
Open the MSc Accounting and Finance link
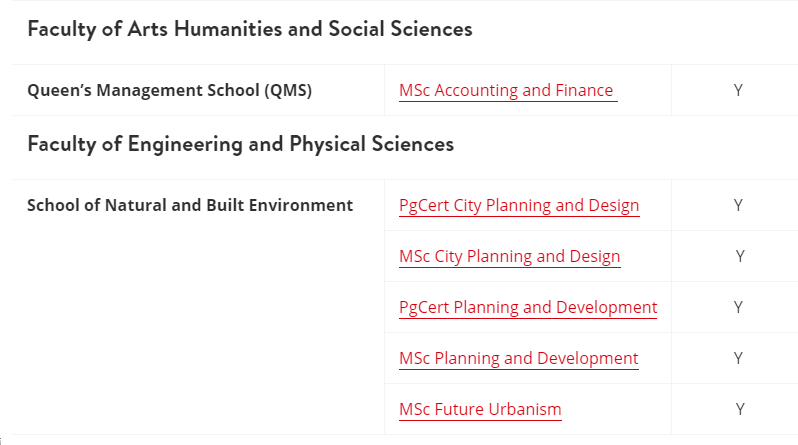tap(508, 91)
